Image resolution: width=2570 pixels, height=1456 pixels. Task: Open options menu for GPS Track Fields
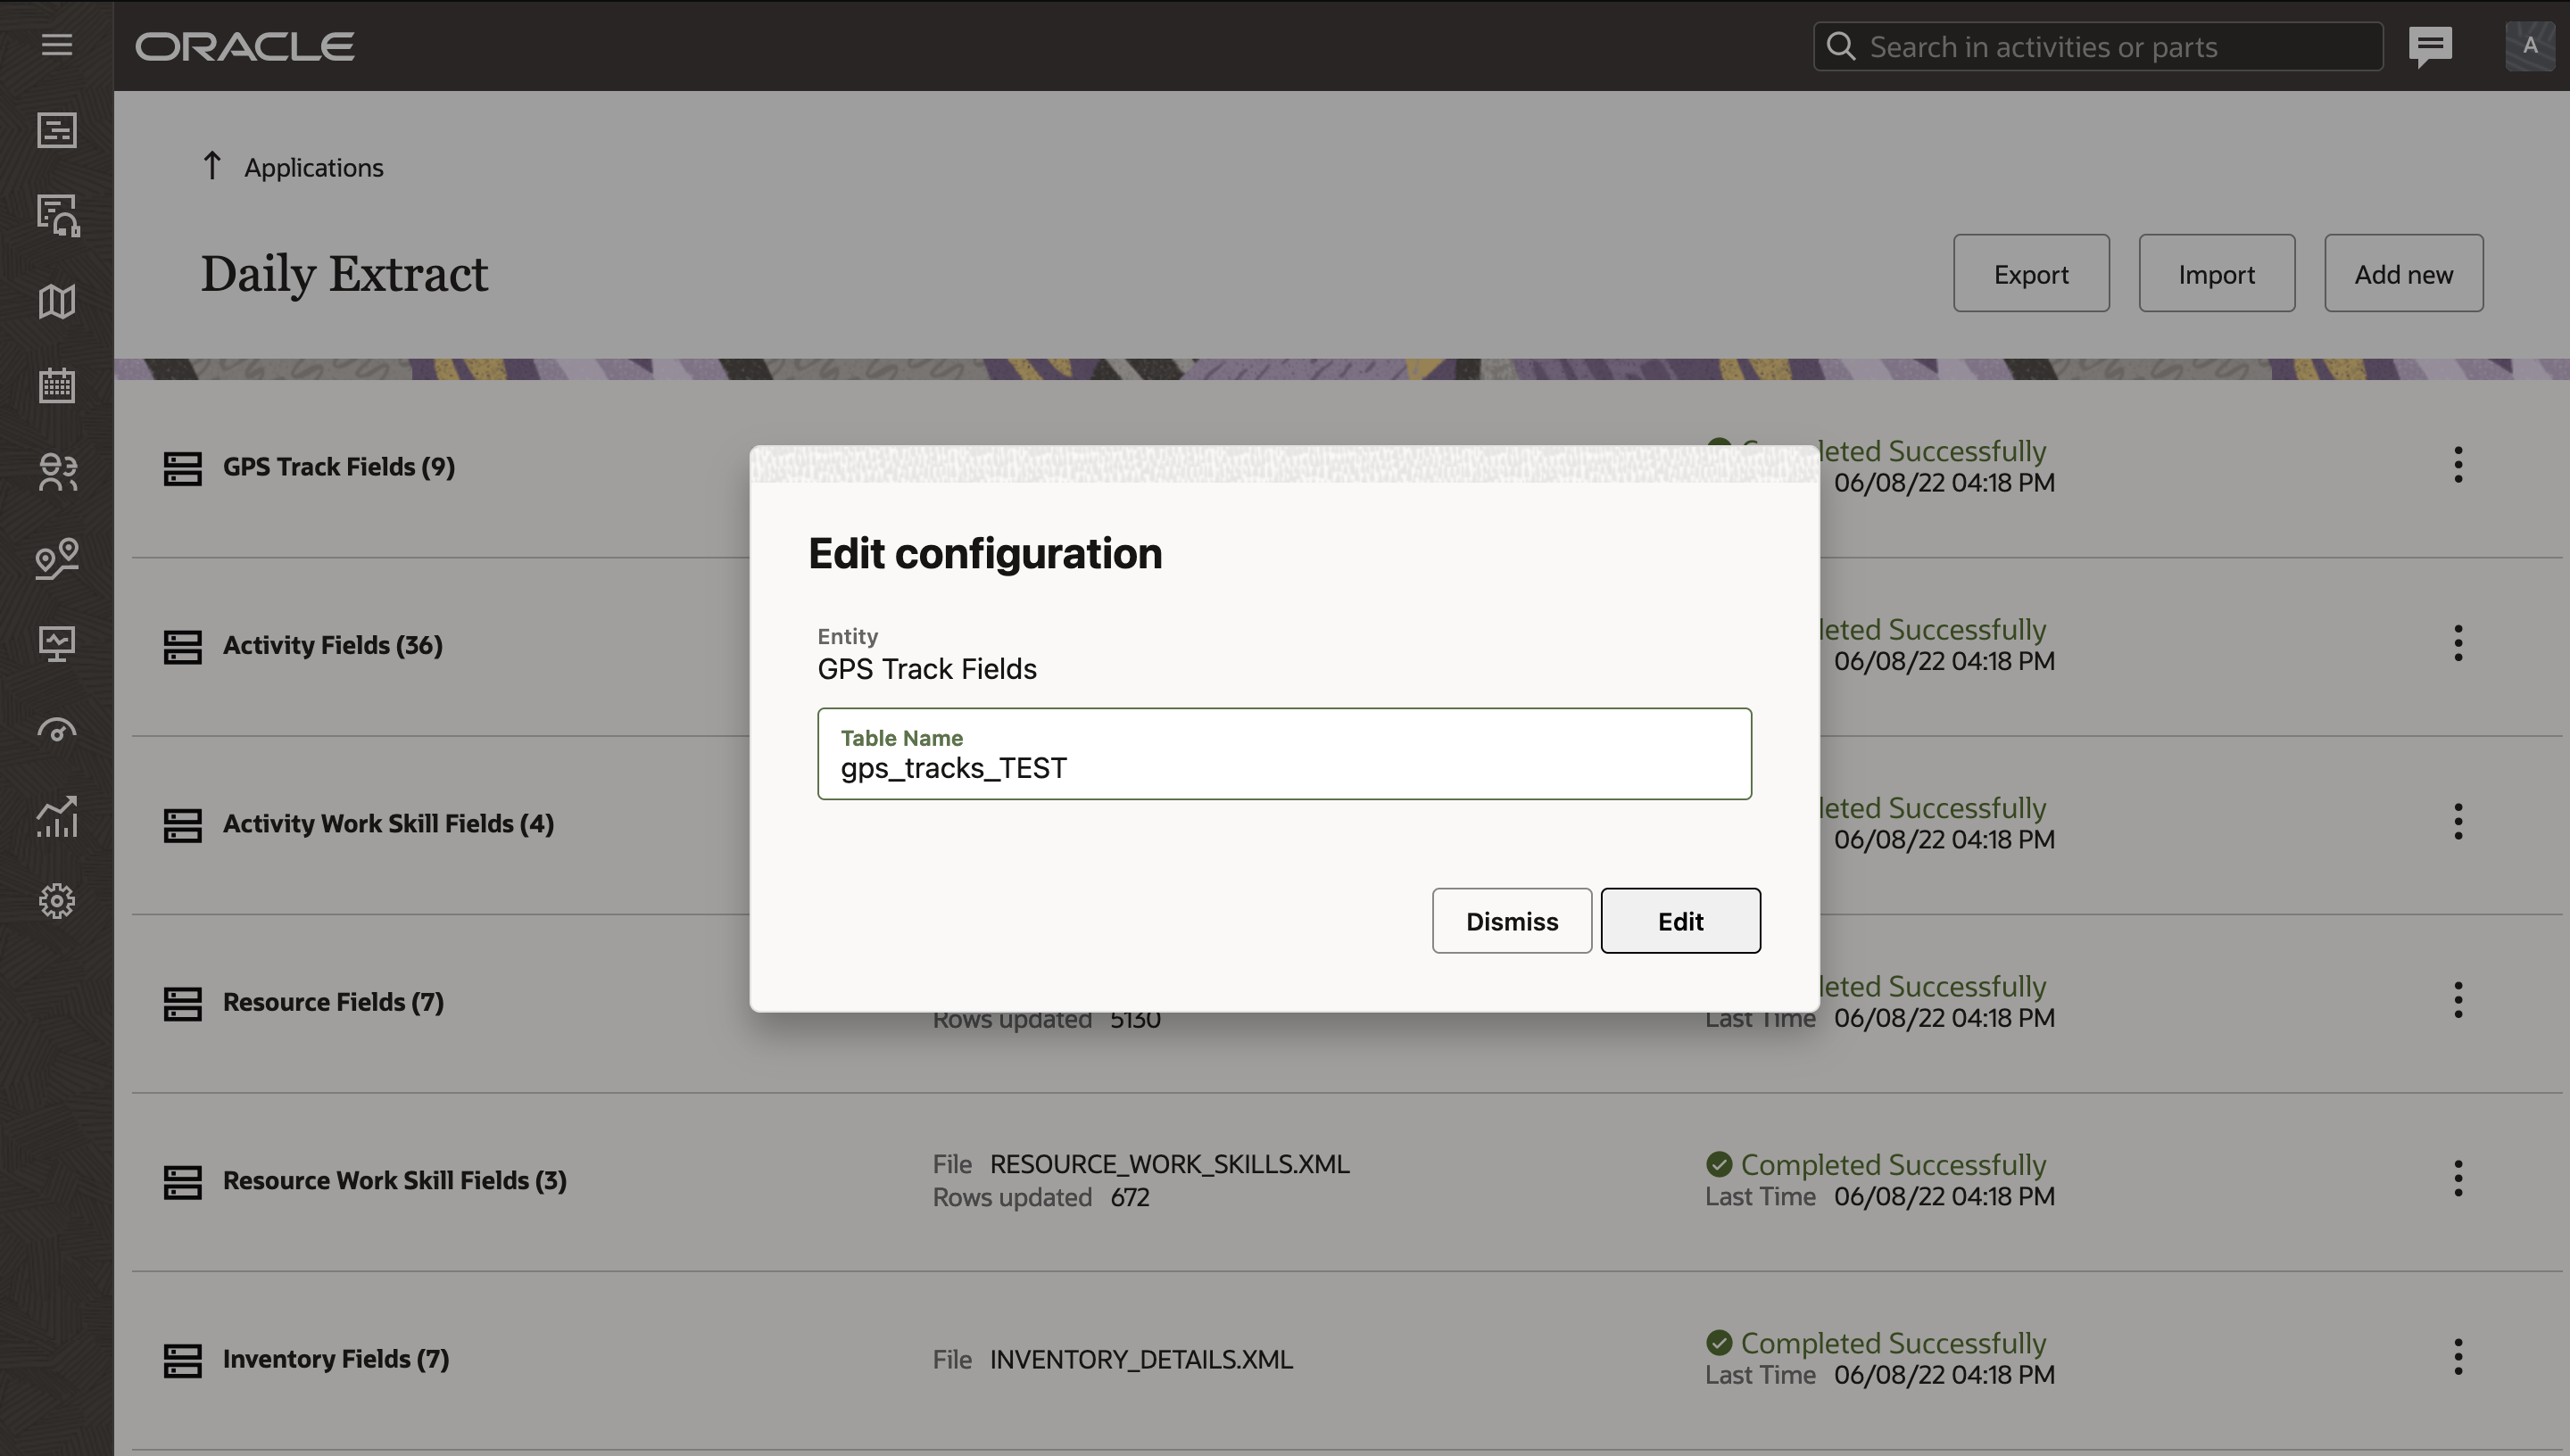pos(2458,465)
